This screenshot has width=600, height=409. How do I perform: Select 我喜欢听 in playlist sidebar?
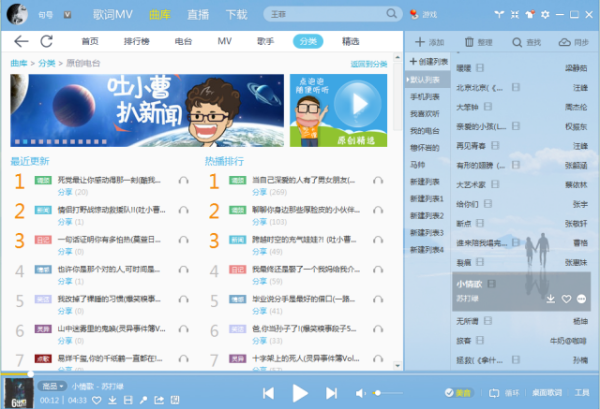coord(425,114)
